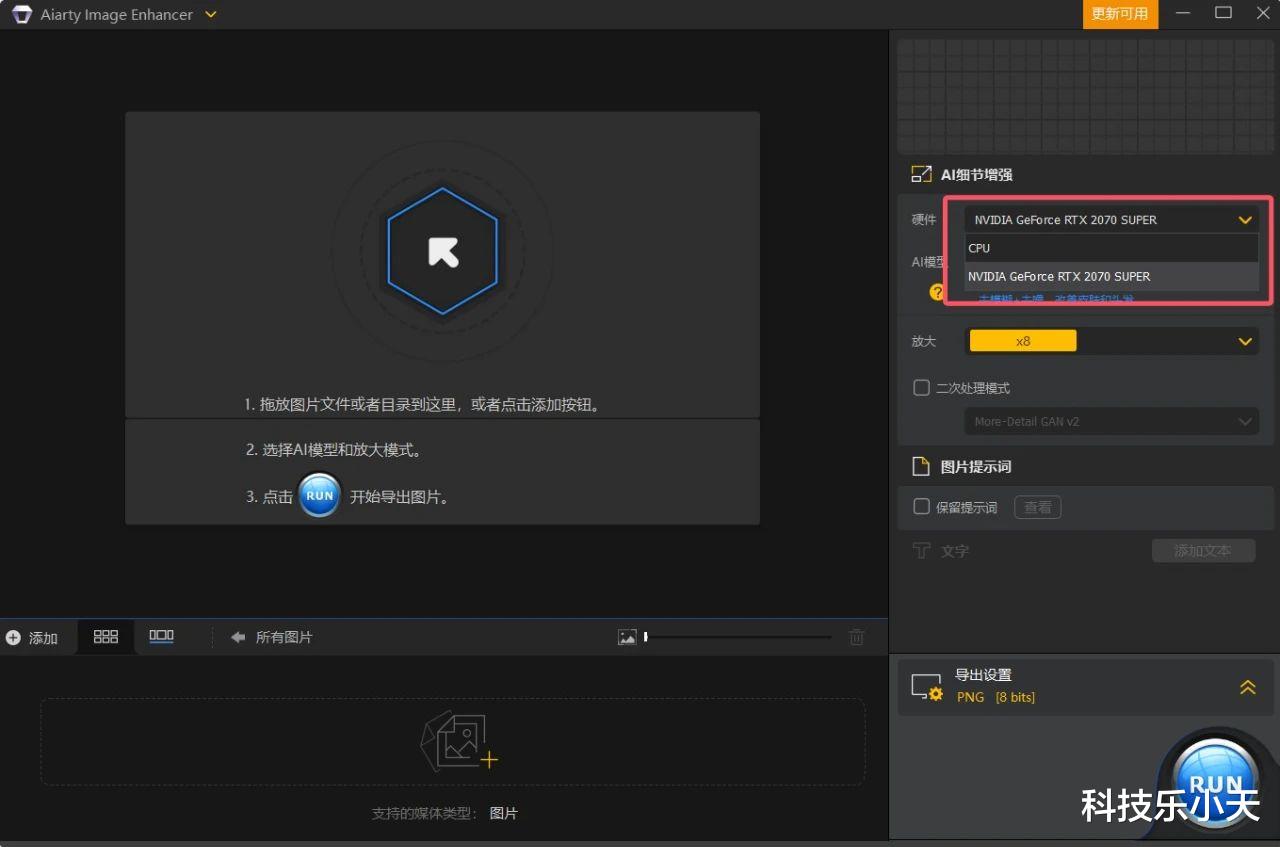Adjust the thumbnail size slider
1280x847 pixels.
[x=738, y=637]
